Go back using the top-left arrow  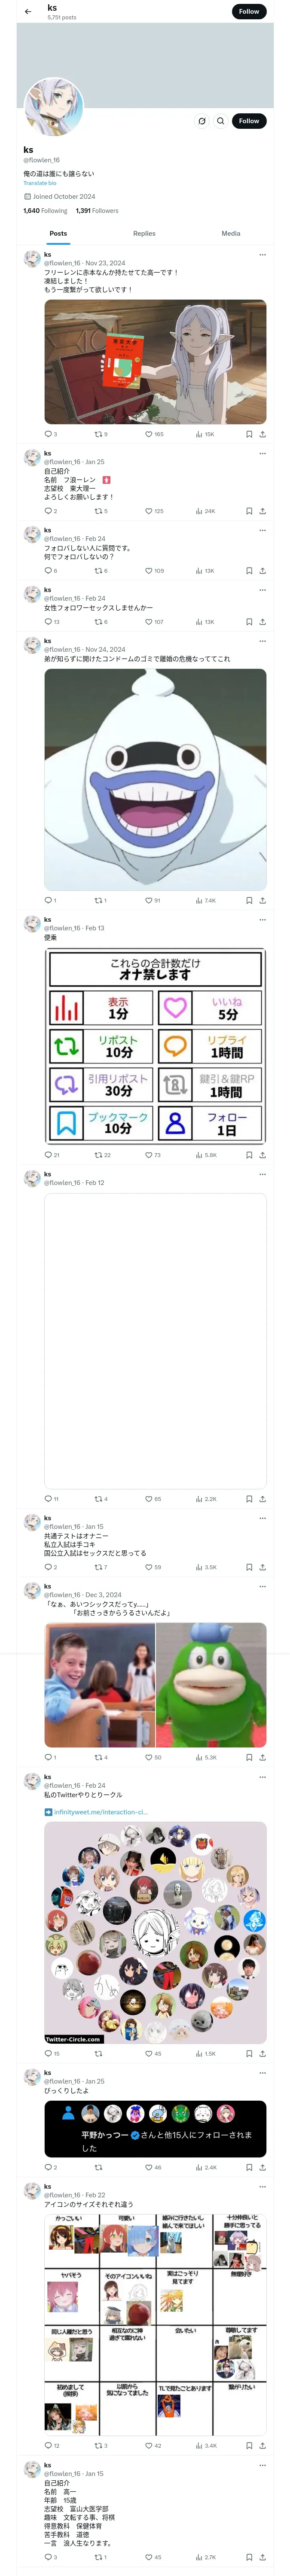28,11
